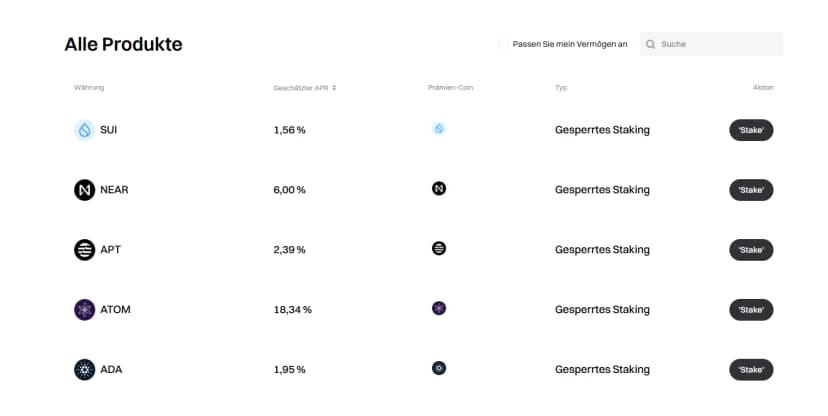The height and width of the screenshot is (416, 828).
Task: Click the search magnifier icon
Action: pos(651,44)
